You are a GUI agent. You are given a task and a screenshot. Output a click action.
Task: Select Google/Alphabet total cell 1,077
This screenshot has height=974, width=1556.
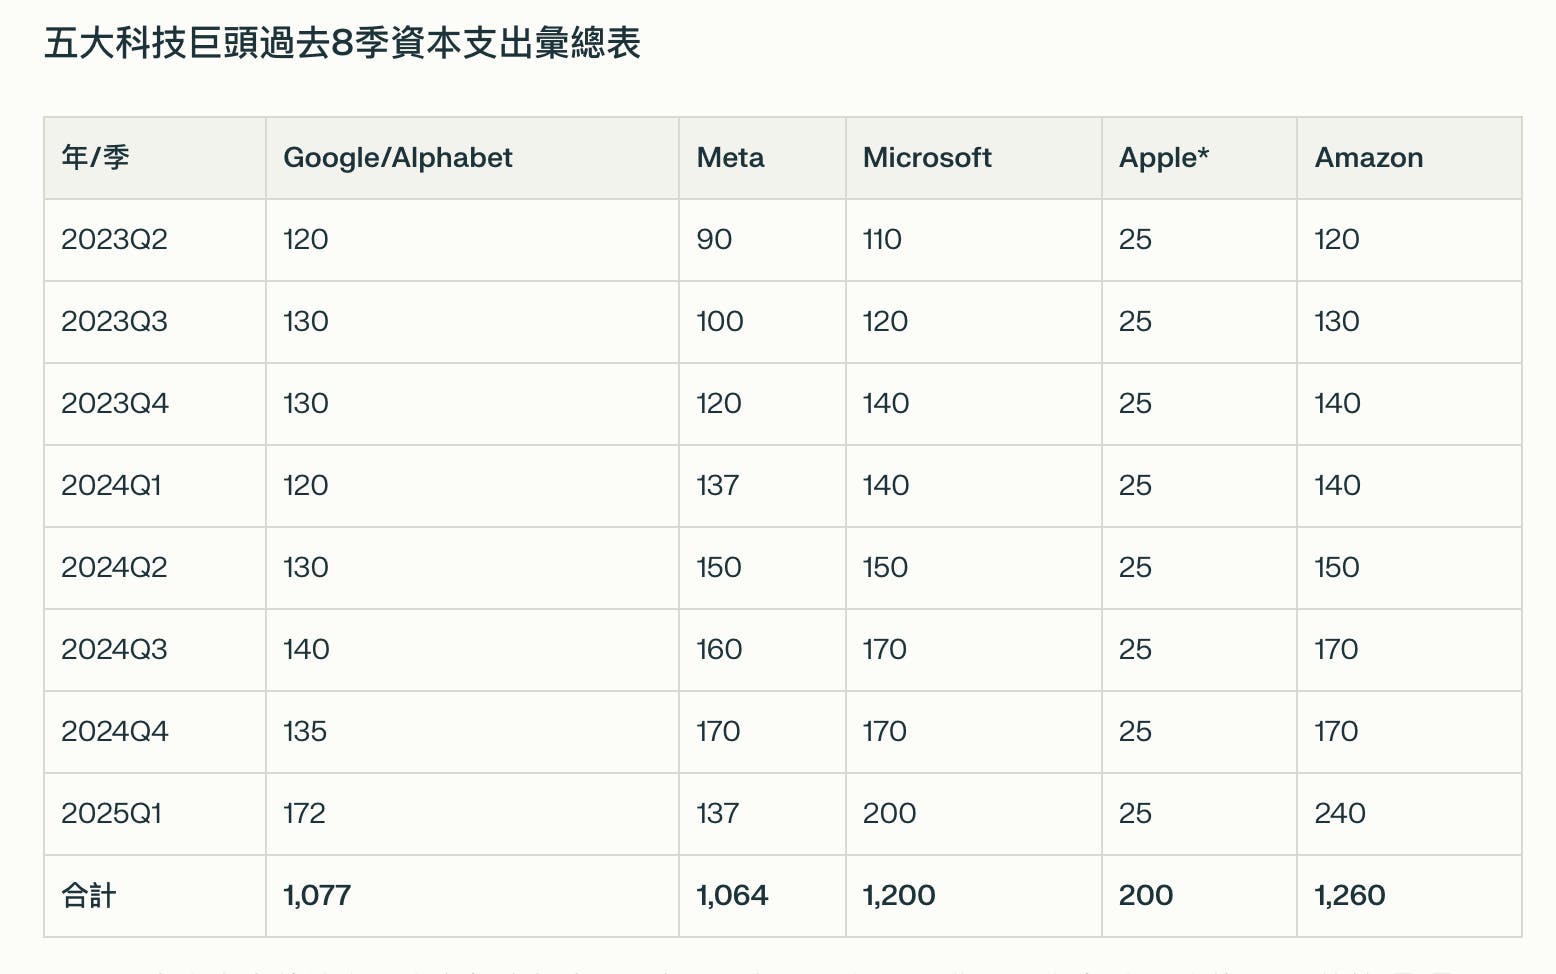click(317, 896)
